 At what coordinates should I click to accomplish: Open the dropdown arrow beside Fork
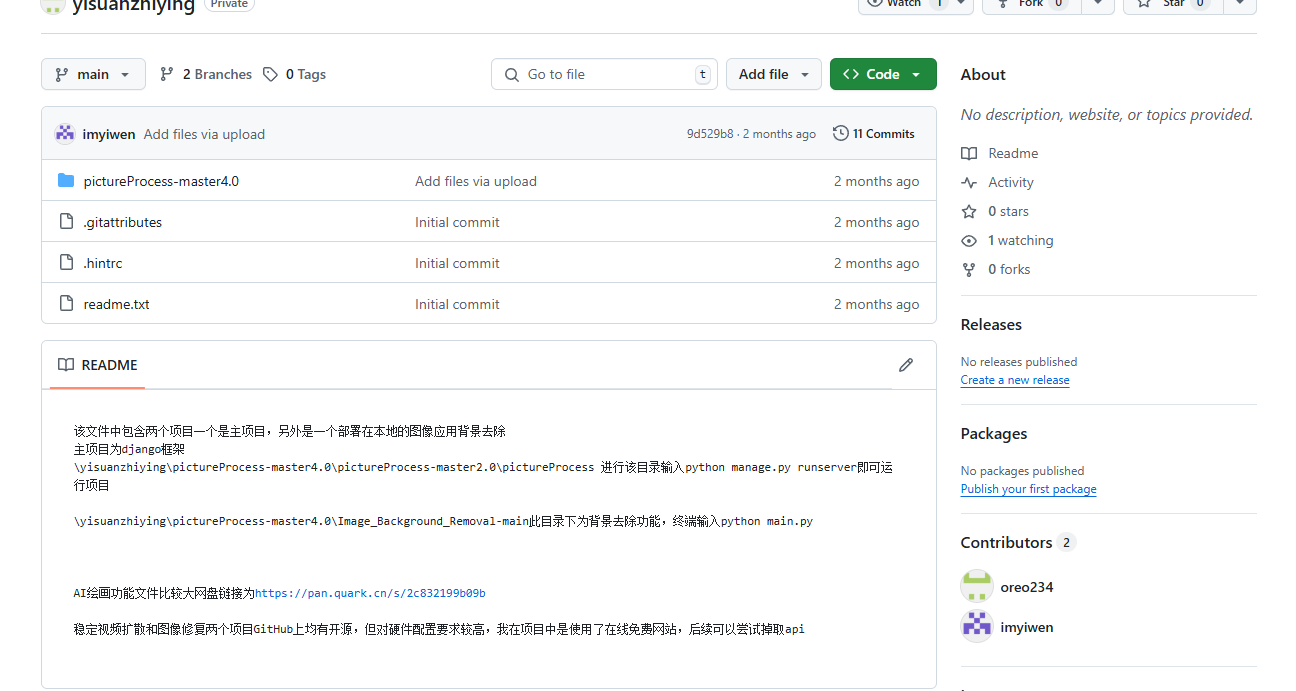(1098, 4)
